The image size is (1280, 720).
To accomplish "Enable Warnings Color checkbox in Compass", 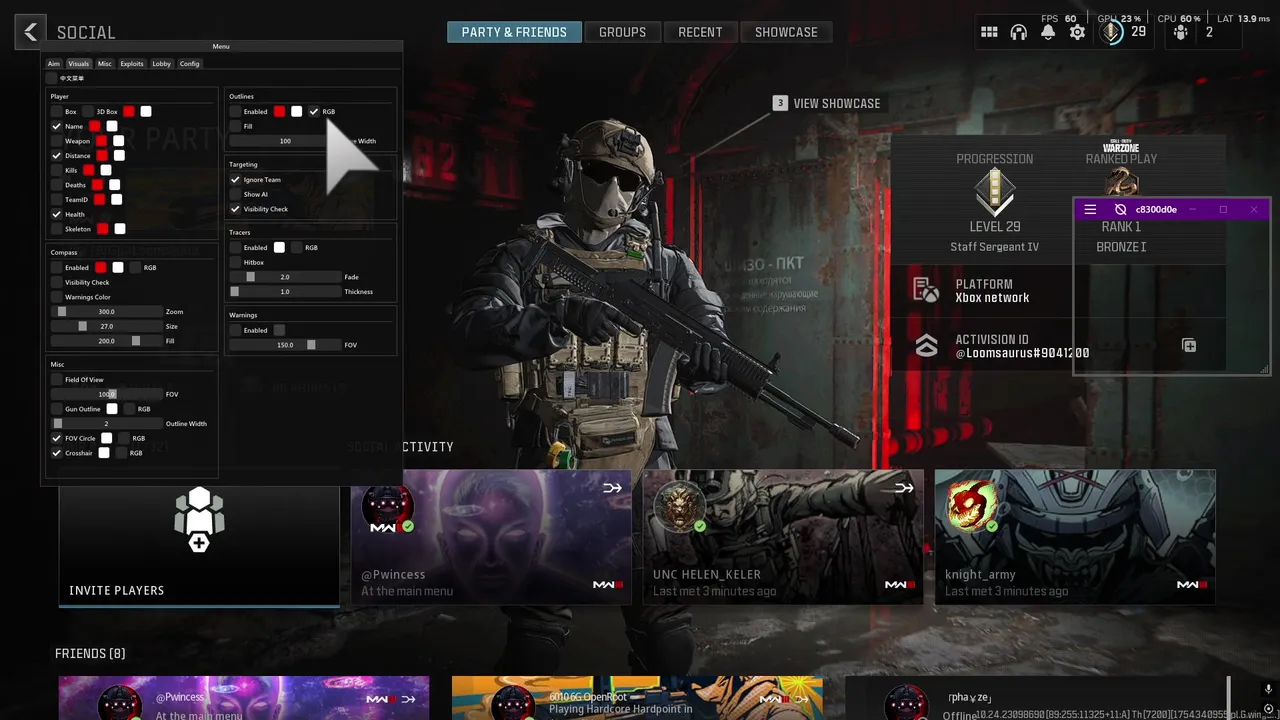I will coord(57,297).
